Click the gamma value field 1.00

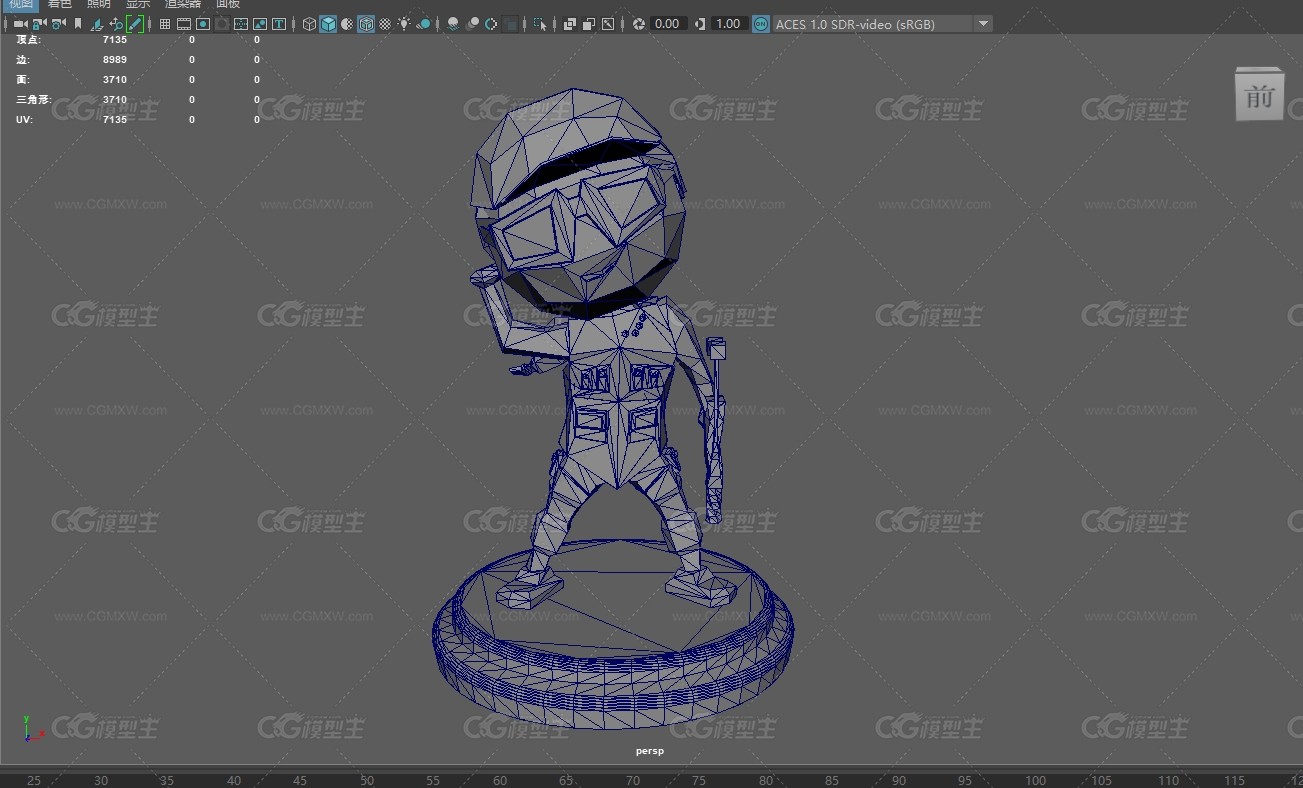click(729, 24)
